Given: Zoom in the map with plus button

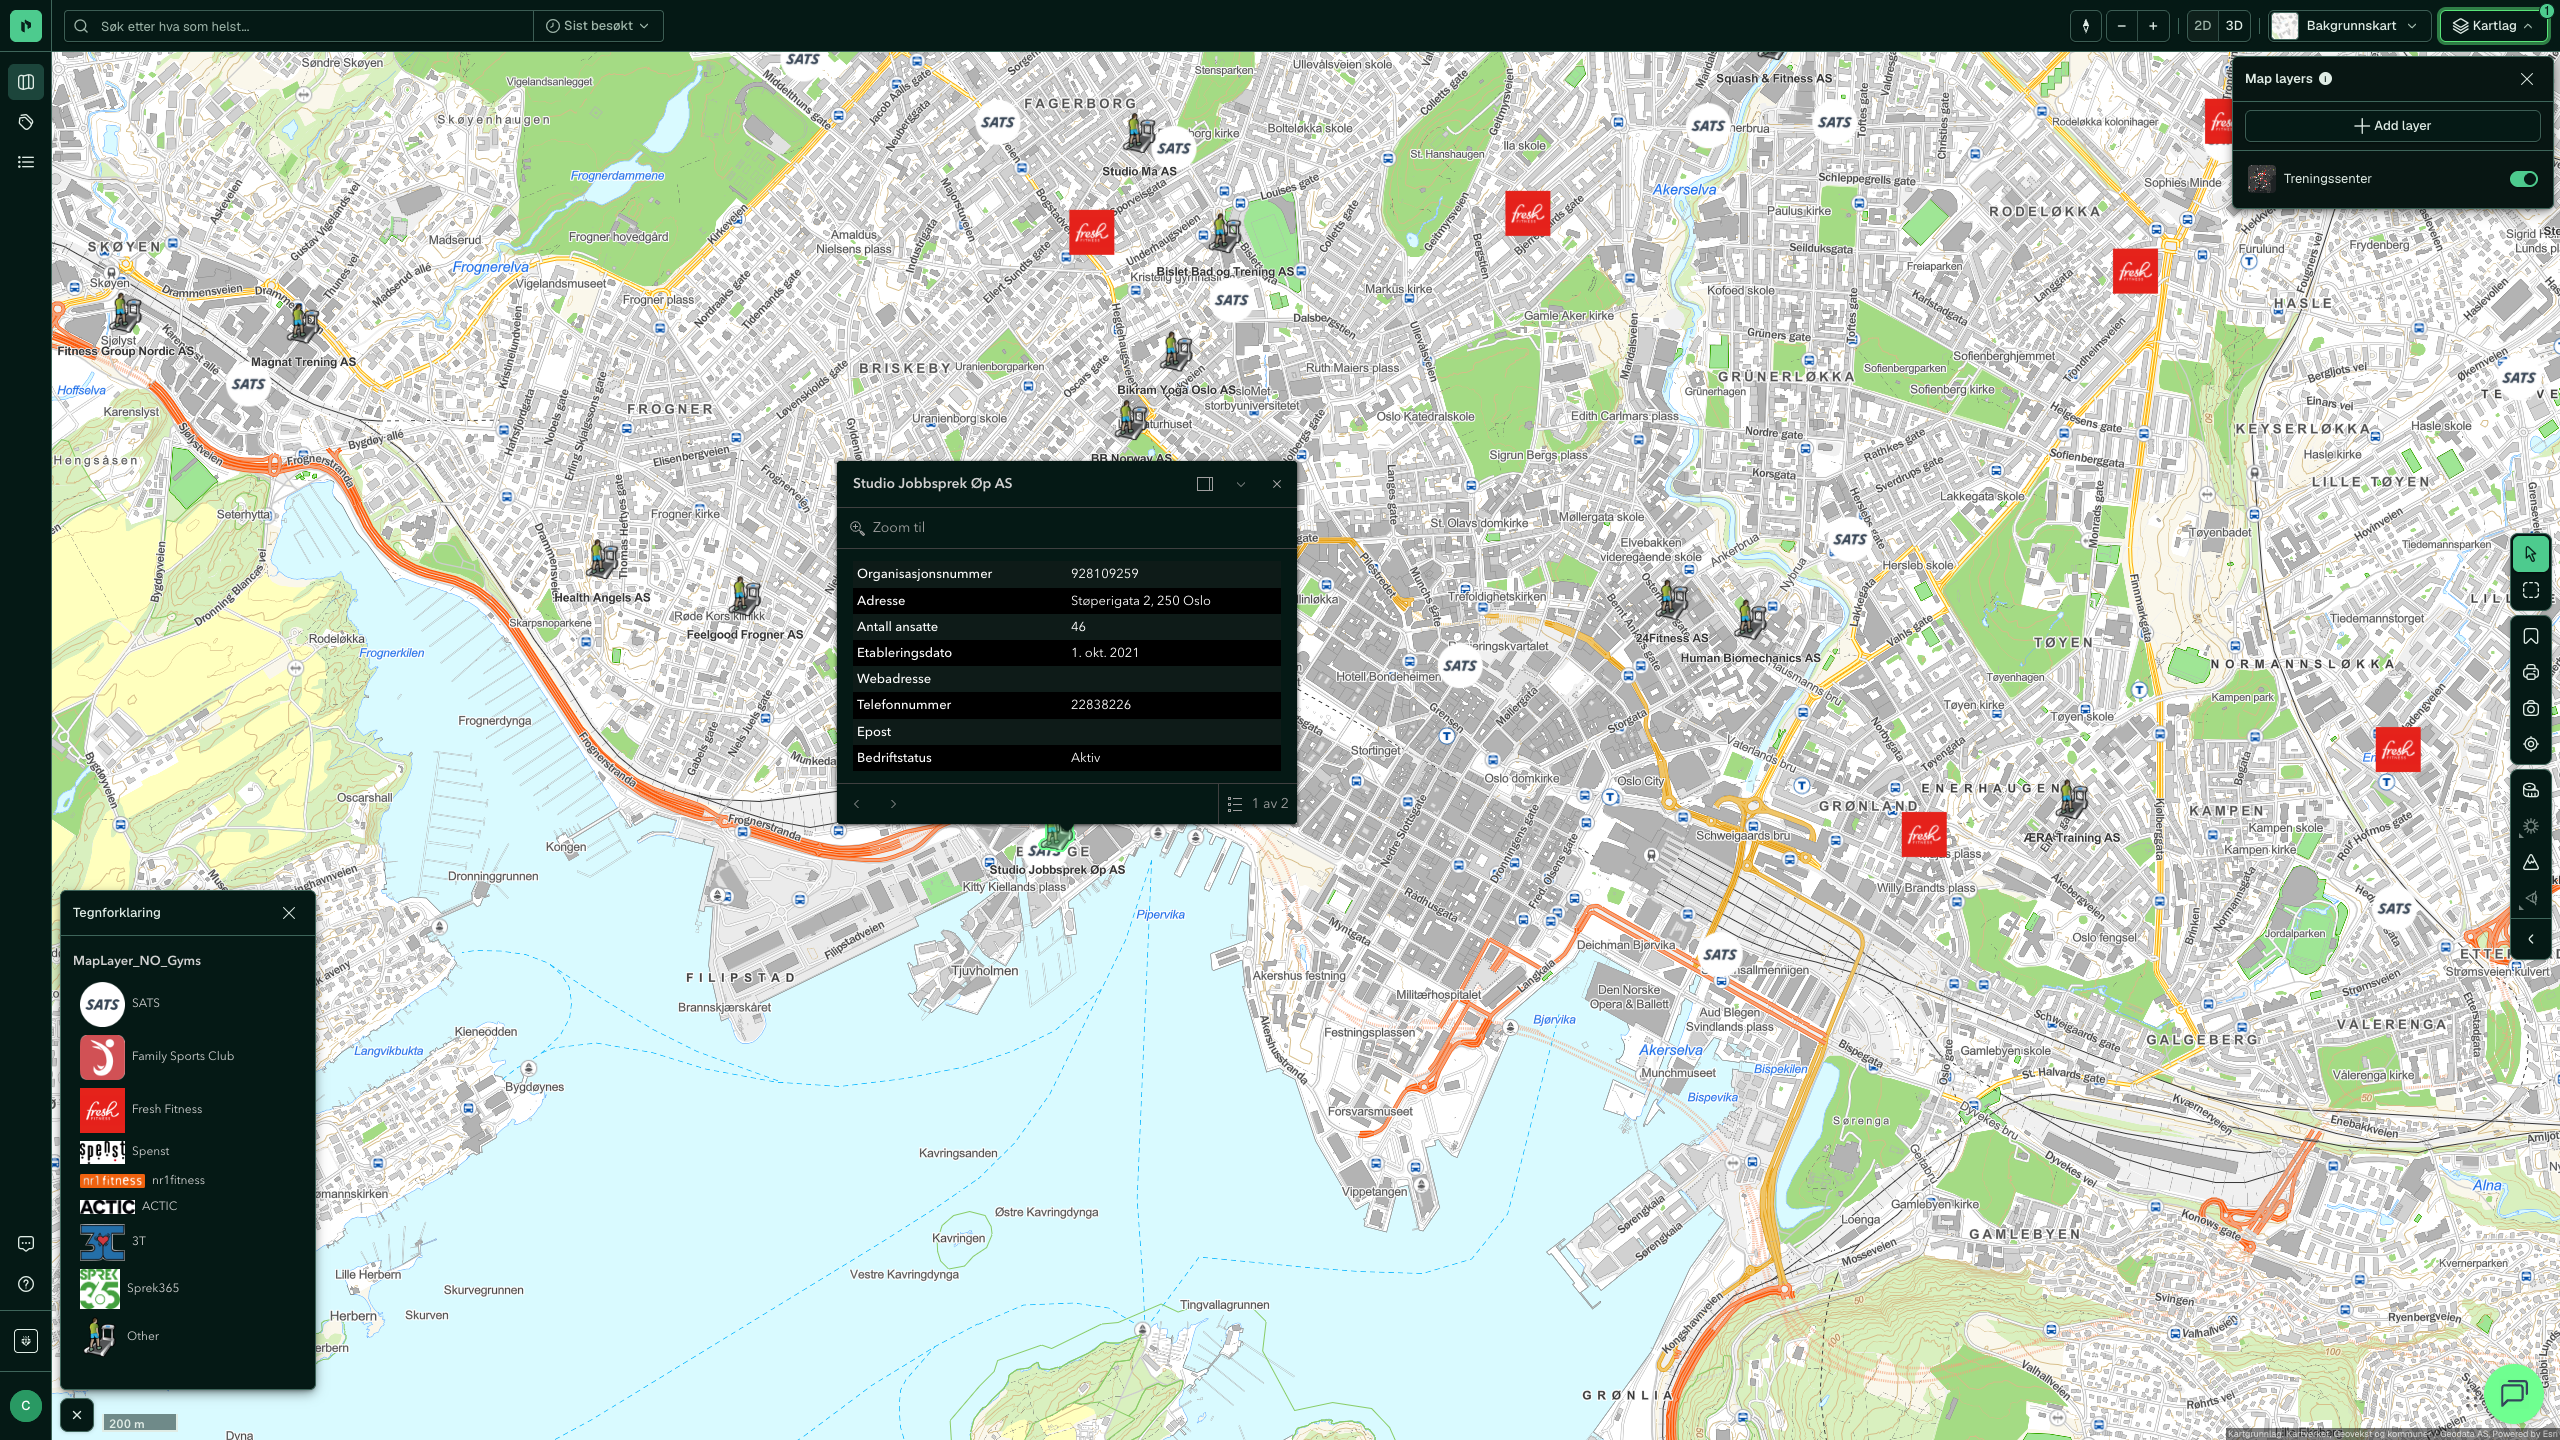Looking at the screenshot, I should tap(2153, 26).
